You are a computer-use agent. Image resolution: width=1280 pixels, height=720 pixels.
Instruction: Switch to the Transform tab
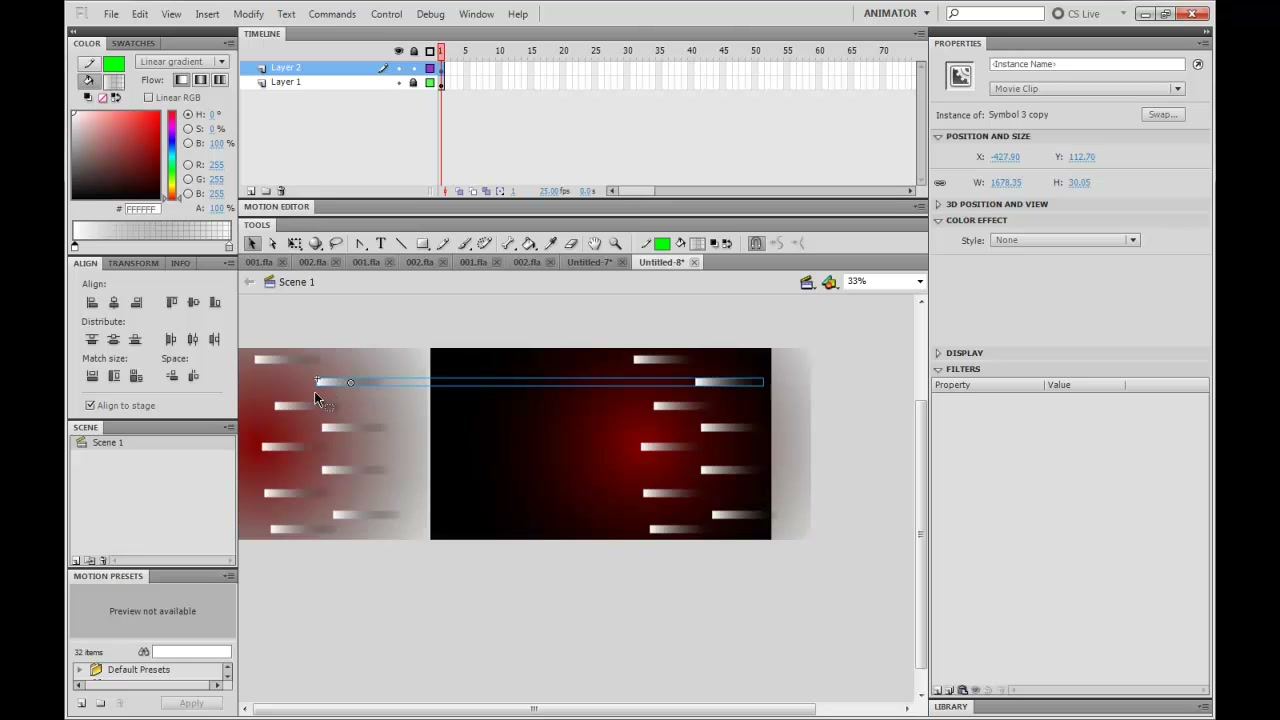coord(133,263)
